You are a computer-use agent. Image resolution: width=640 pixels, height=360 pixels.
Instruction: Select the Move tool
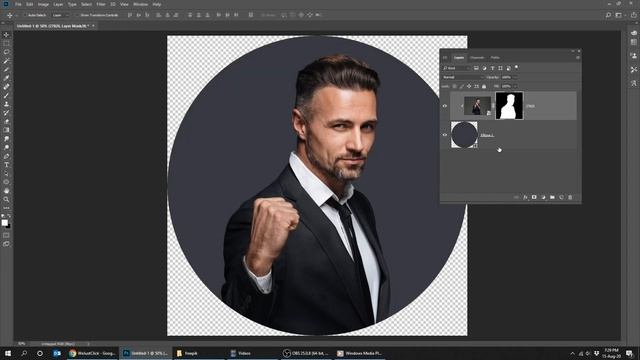[x=6, y=35]
